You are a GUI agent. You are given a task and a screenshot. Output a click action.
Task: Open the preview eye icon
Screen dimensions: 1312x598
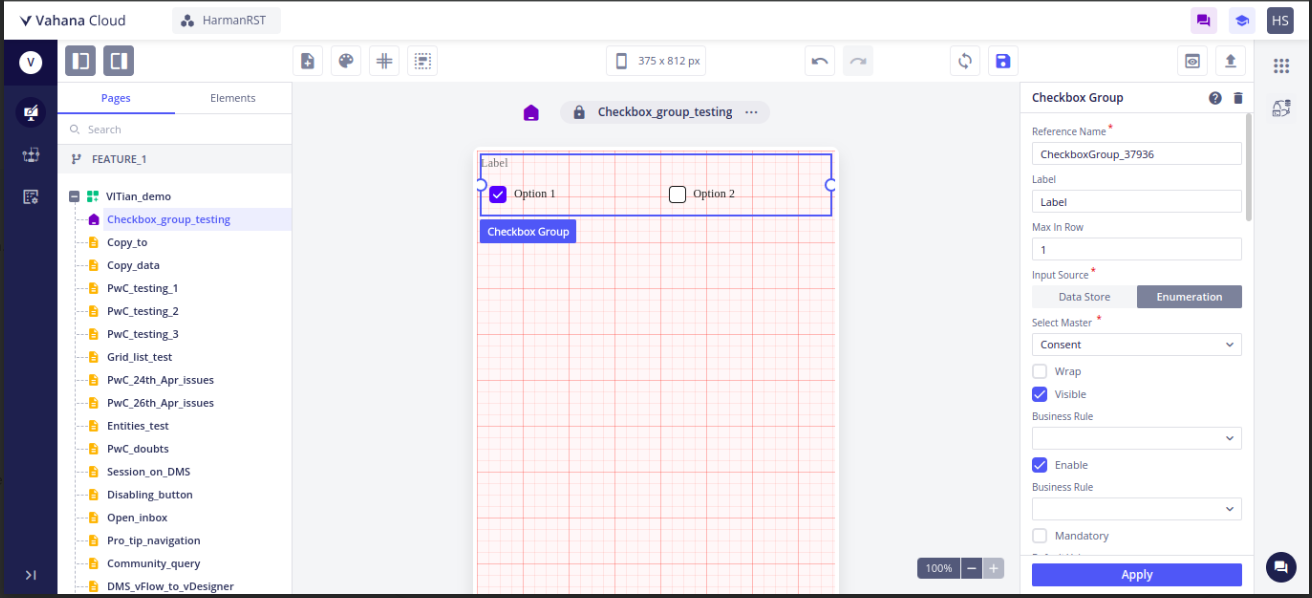coord(1192,61)
